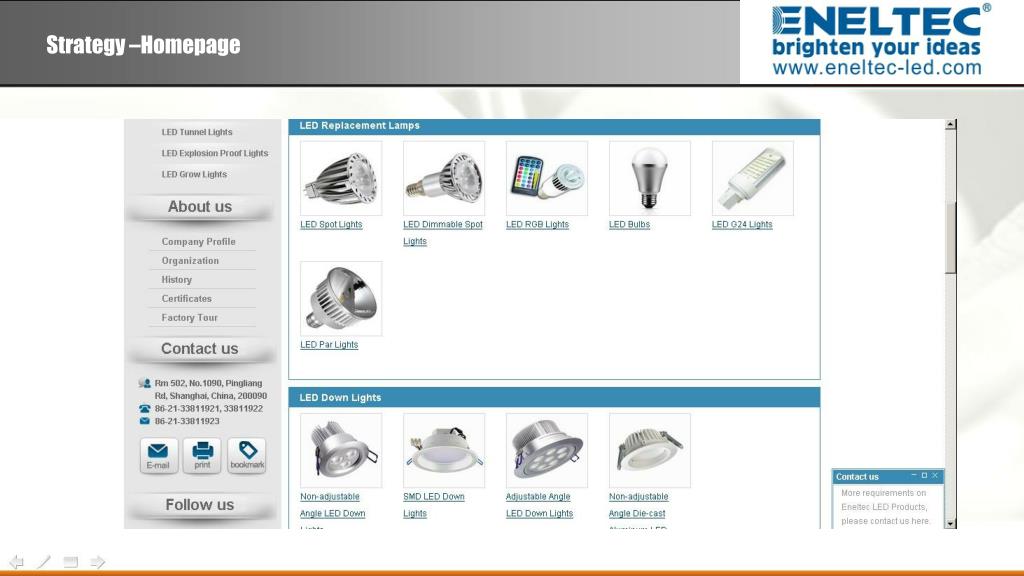Click the www.eneltec-led.com website address
This screenshot has height=576, width=1024.
point(876,68)
